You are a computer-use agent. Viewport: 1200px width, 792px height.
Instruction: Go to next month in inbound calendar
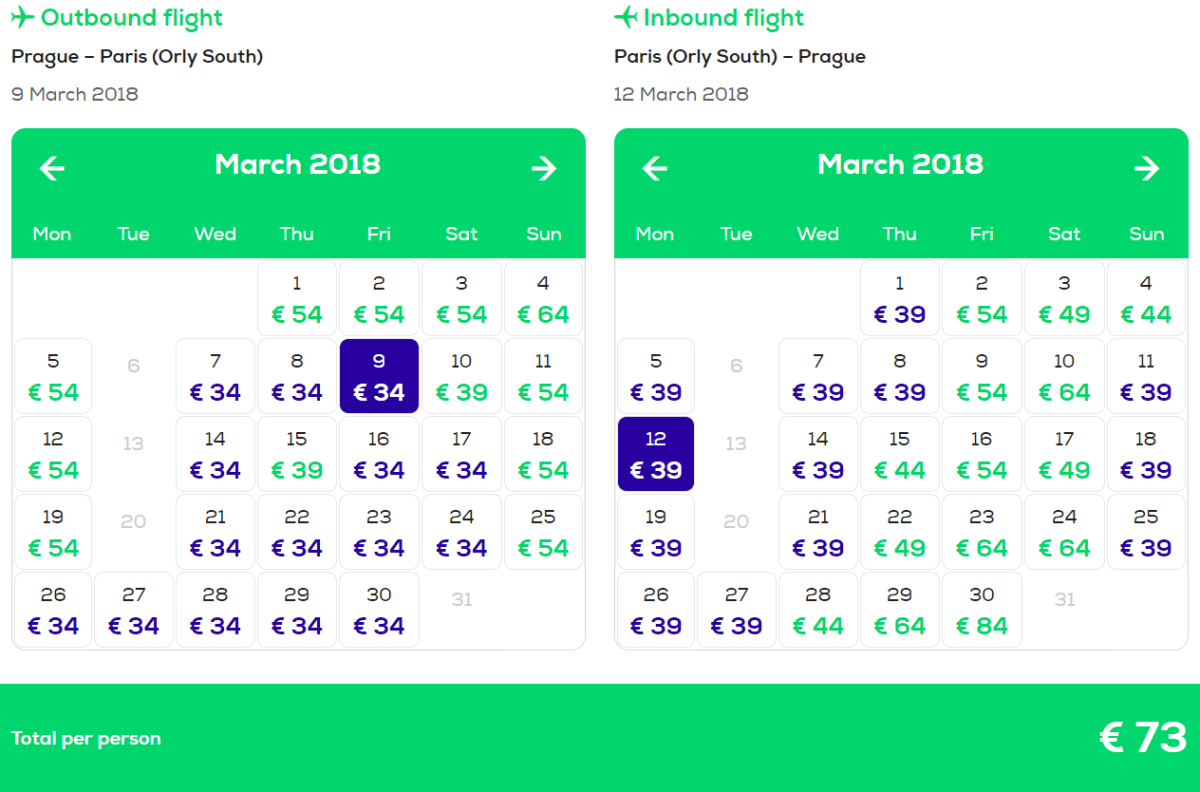(1147, 168)
